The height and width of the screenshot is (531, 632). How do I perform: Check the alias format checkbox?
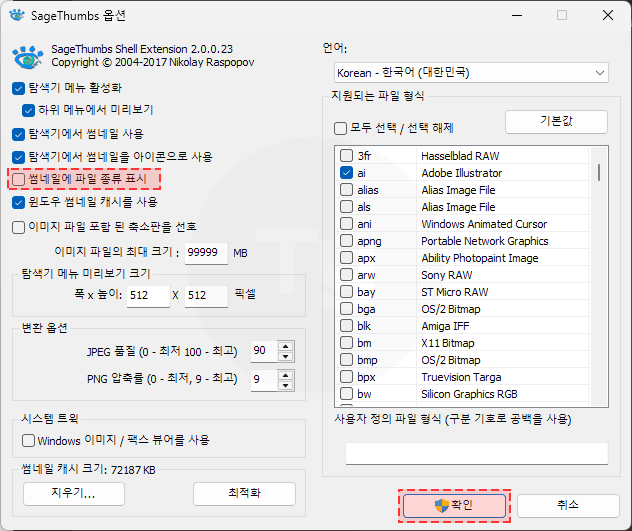[x=346, y=189]
